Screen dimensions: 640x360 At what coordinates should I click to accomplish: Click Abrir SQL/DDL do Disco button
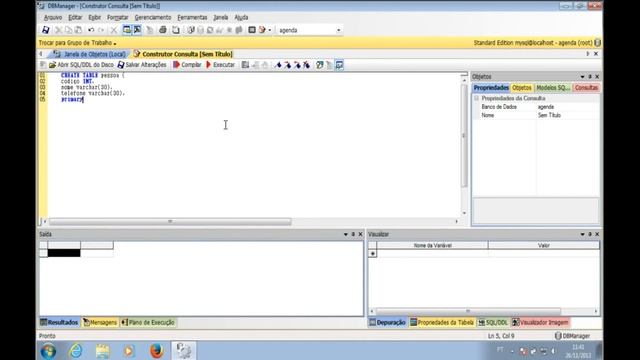[81, 65]
